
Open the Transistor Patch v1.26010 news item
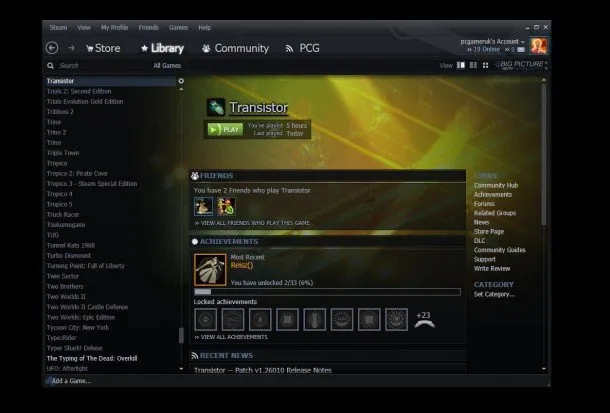(263, 370)
